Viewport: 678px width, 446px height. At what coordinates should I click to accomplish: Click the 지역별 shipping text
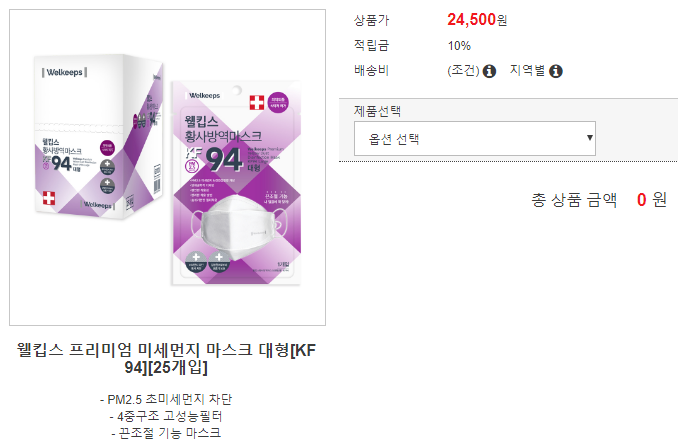pos(527,70)
